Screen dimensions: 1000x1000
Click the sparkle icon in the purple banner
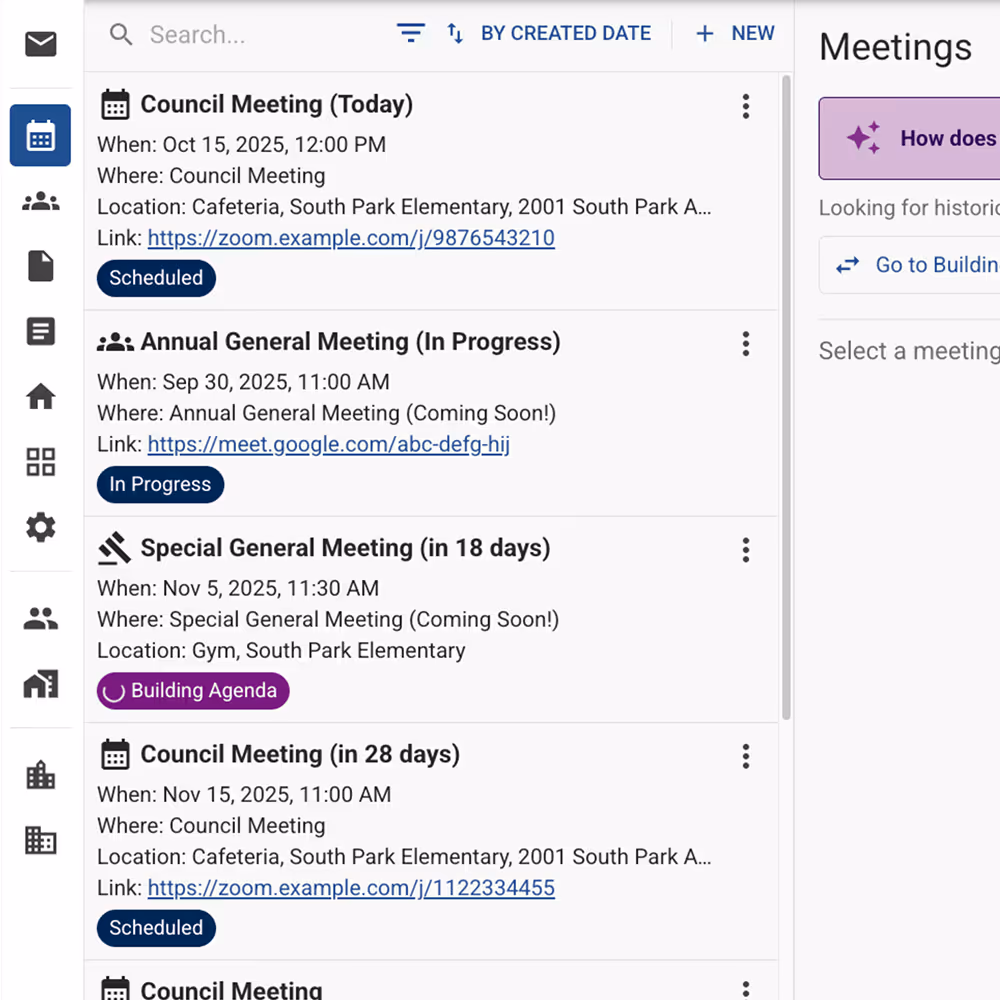tap(864, 137)
